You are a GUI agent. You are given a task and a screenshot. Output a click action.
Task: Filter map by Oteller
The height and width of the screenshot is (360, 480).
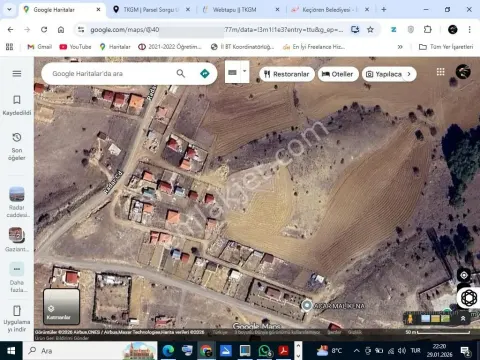pyautogui.click(x=338, y=74)
